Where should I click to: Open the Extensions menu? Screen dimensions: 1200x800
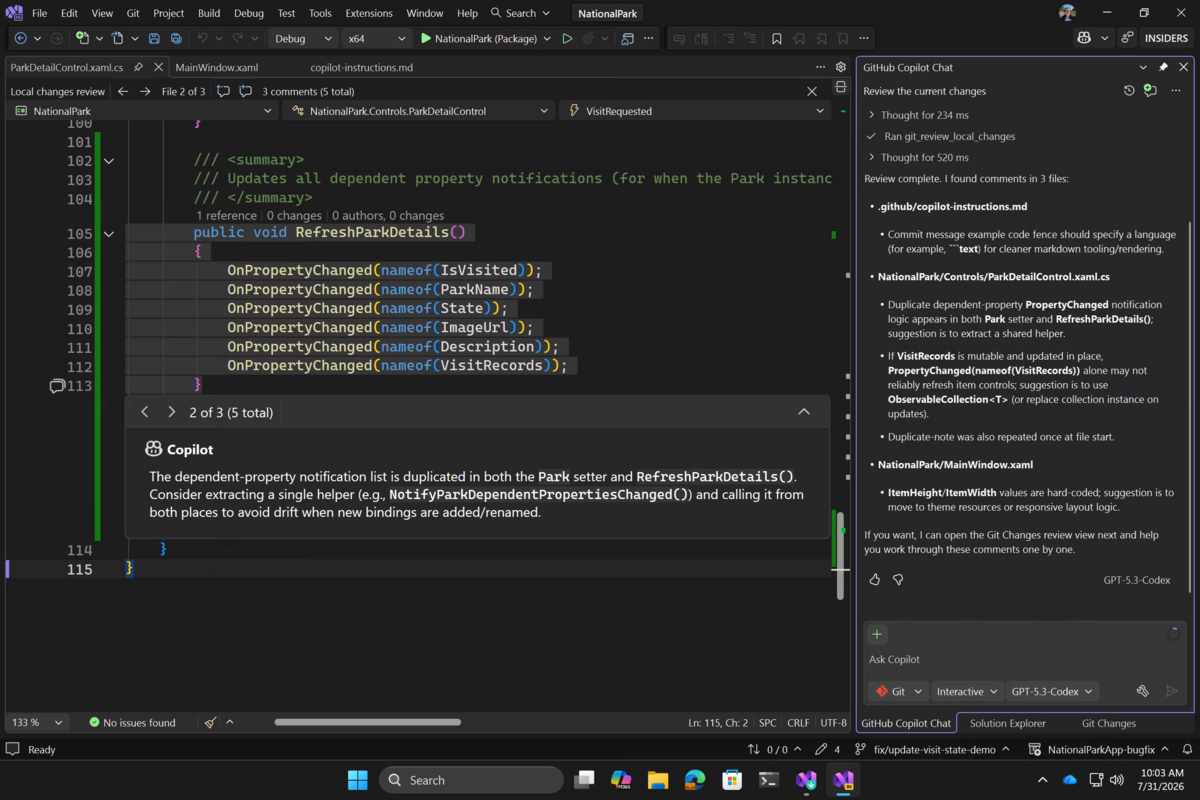(x=369, y=13)
